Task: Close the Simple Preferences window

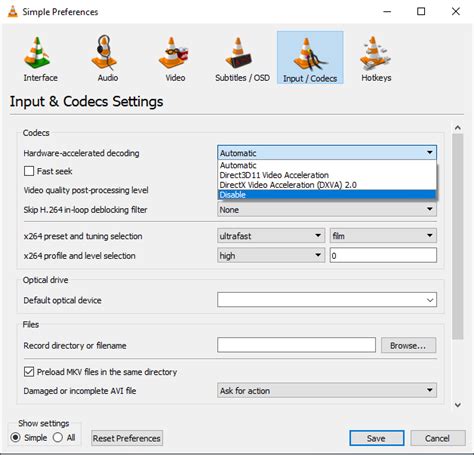Action: coord(456,12)
